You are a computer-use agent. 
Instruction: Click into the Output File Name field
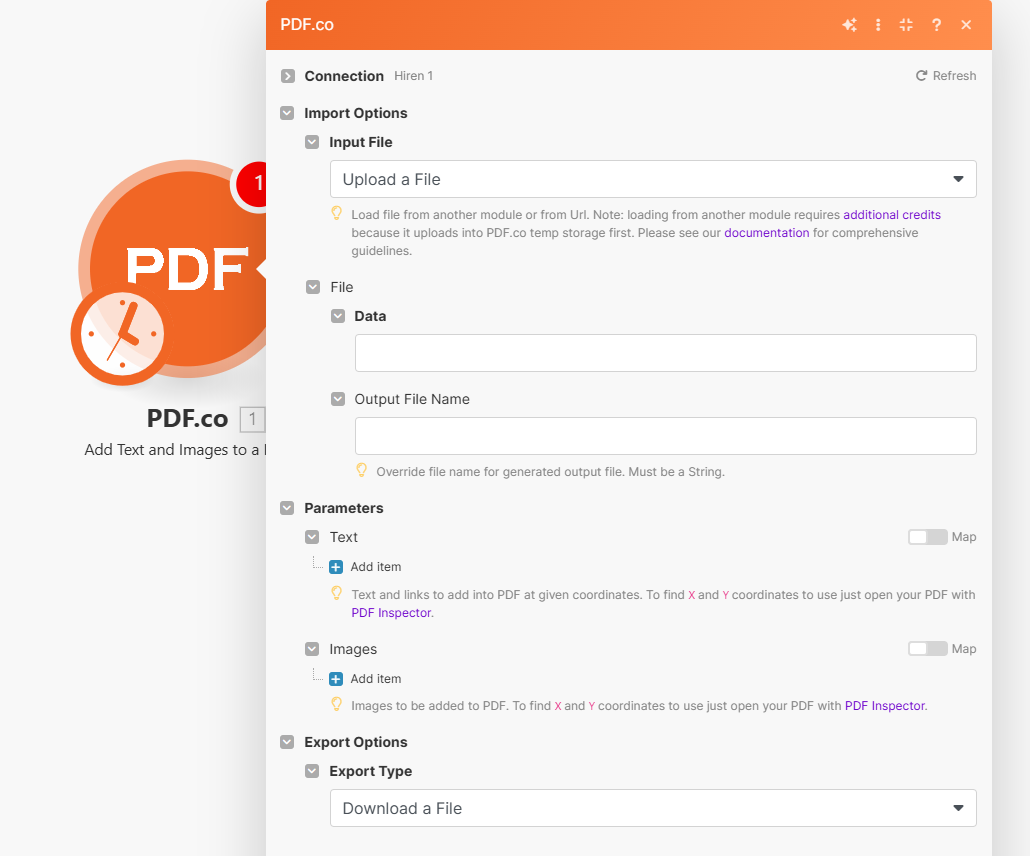pyautogui.click(x=665, y=436)
